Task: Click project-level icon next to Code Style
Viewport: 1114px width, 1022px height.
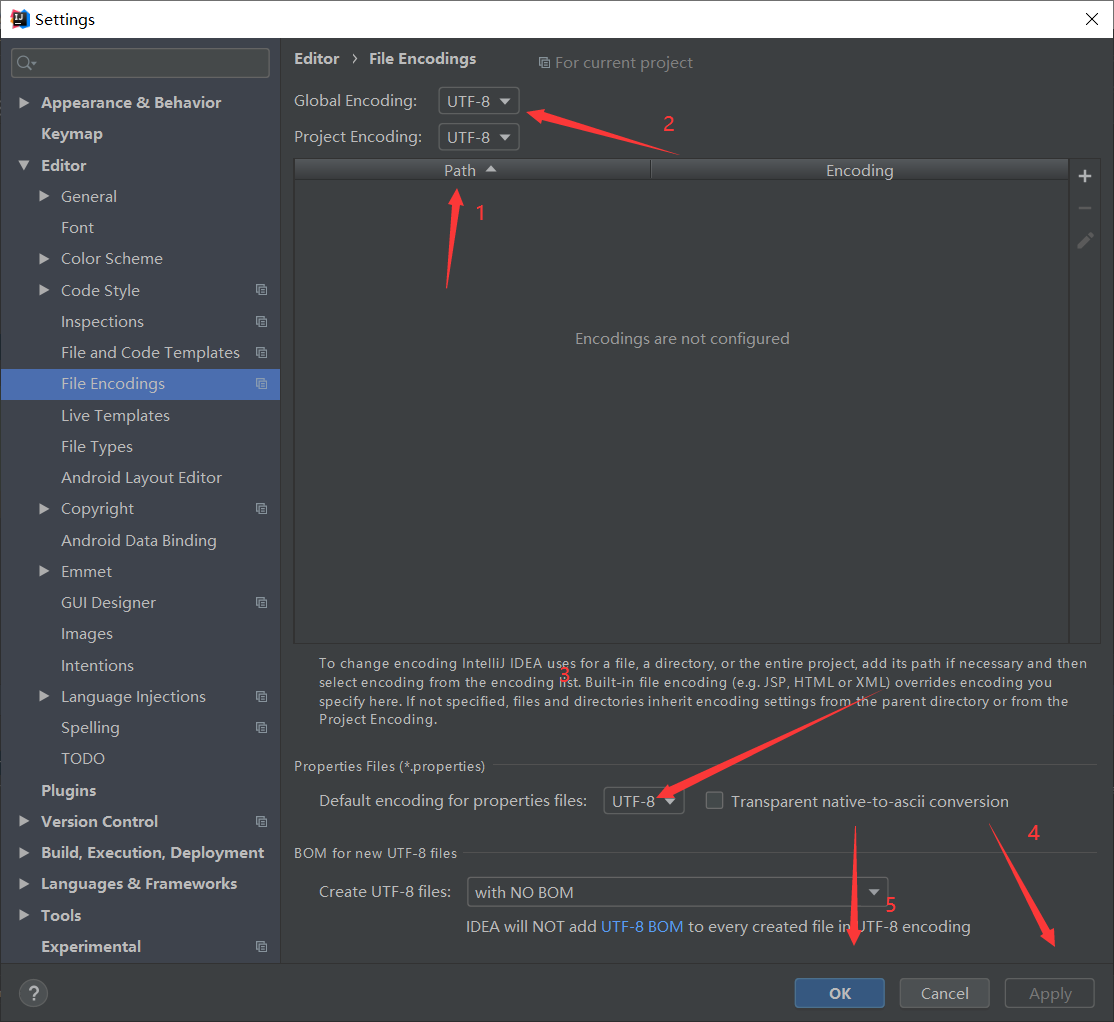Action: click(261, 290)
